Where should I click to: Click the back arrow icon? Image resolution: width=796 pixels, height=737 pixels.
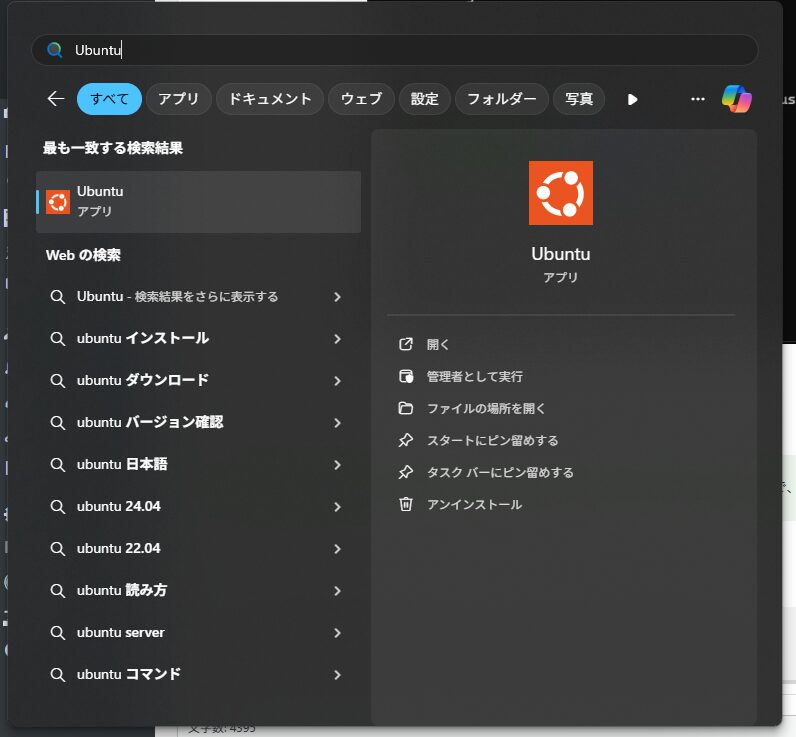coord(56,98)
